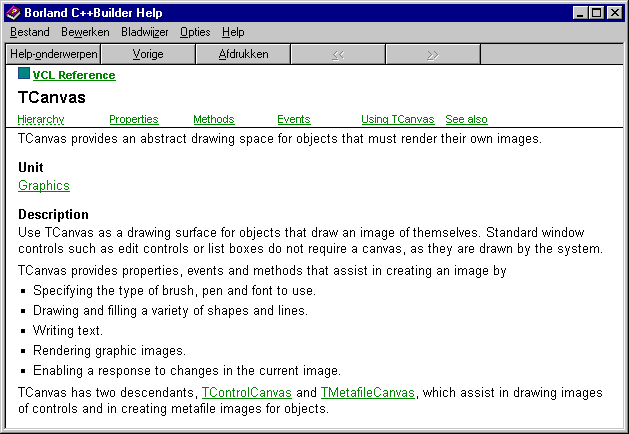Follow the VCL Reference link
The width and height of the screenshot is (629, 434).
[74, 75]
